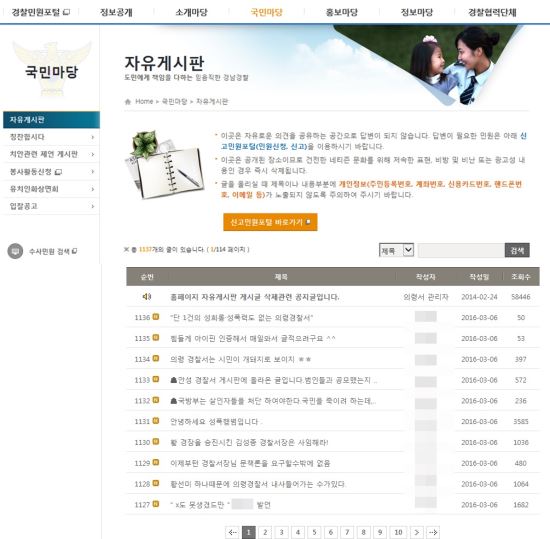550x539 pixels.
Task: Open the 정보공개 top menu
Action: tap(116, 12)
